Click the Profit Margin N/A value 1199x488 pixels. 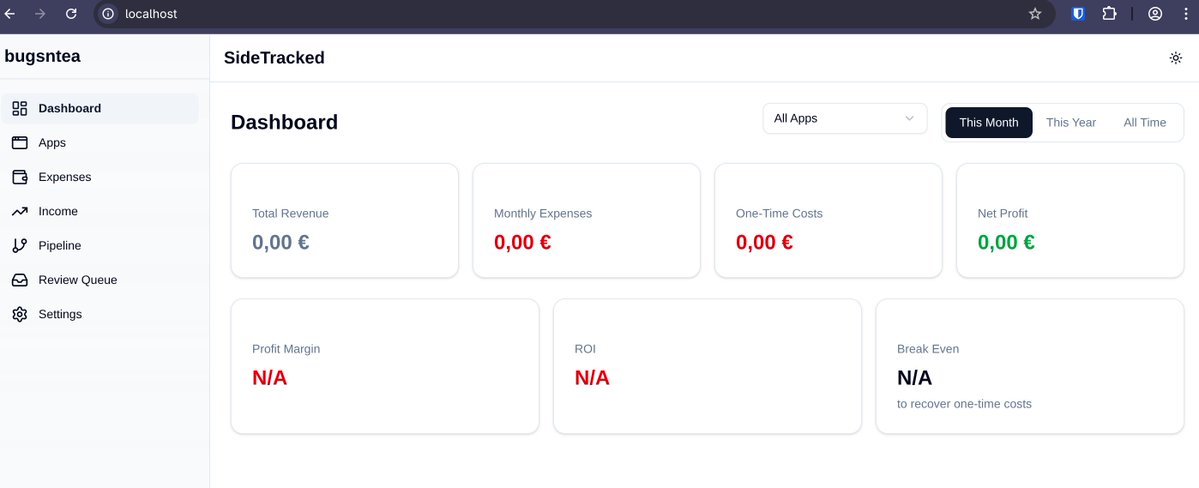pyautogui.click(x=269, y=378)
